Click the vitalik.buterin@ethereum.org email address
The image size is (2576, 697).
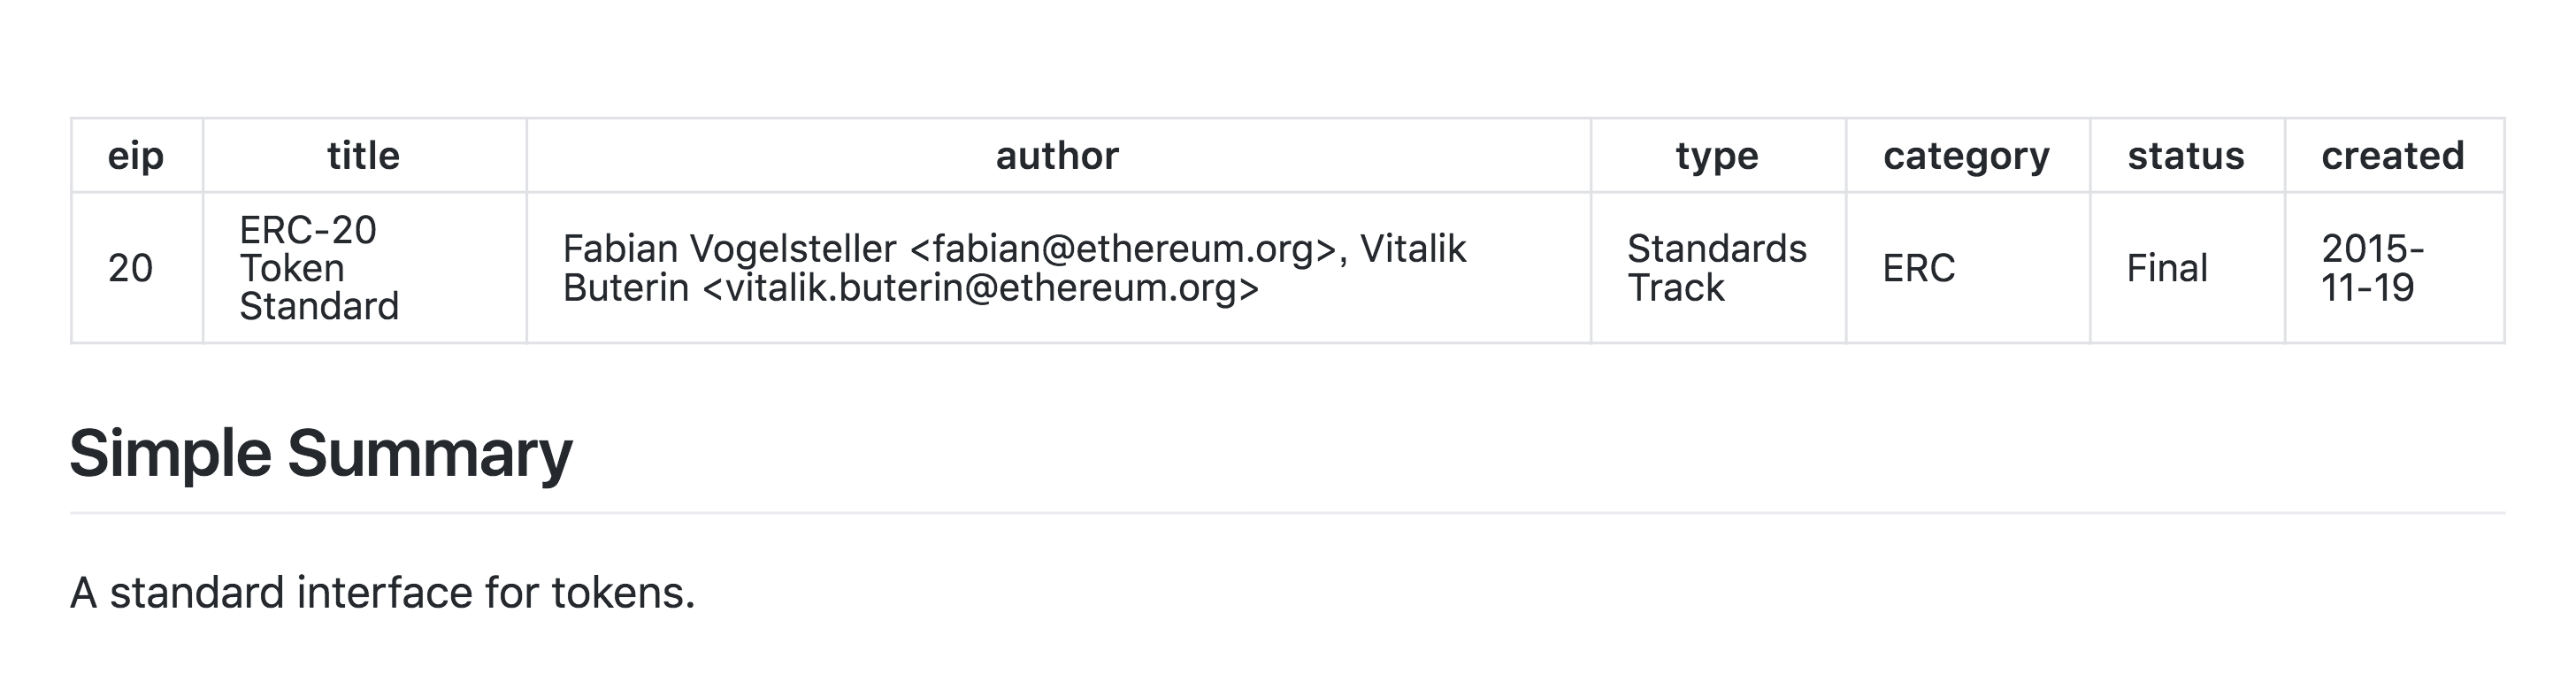click(x=980, y=288)
